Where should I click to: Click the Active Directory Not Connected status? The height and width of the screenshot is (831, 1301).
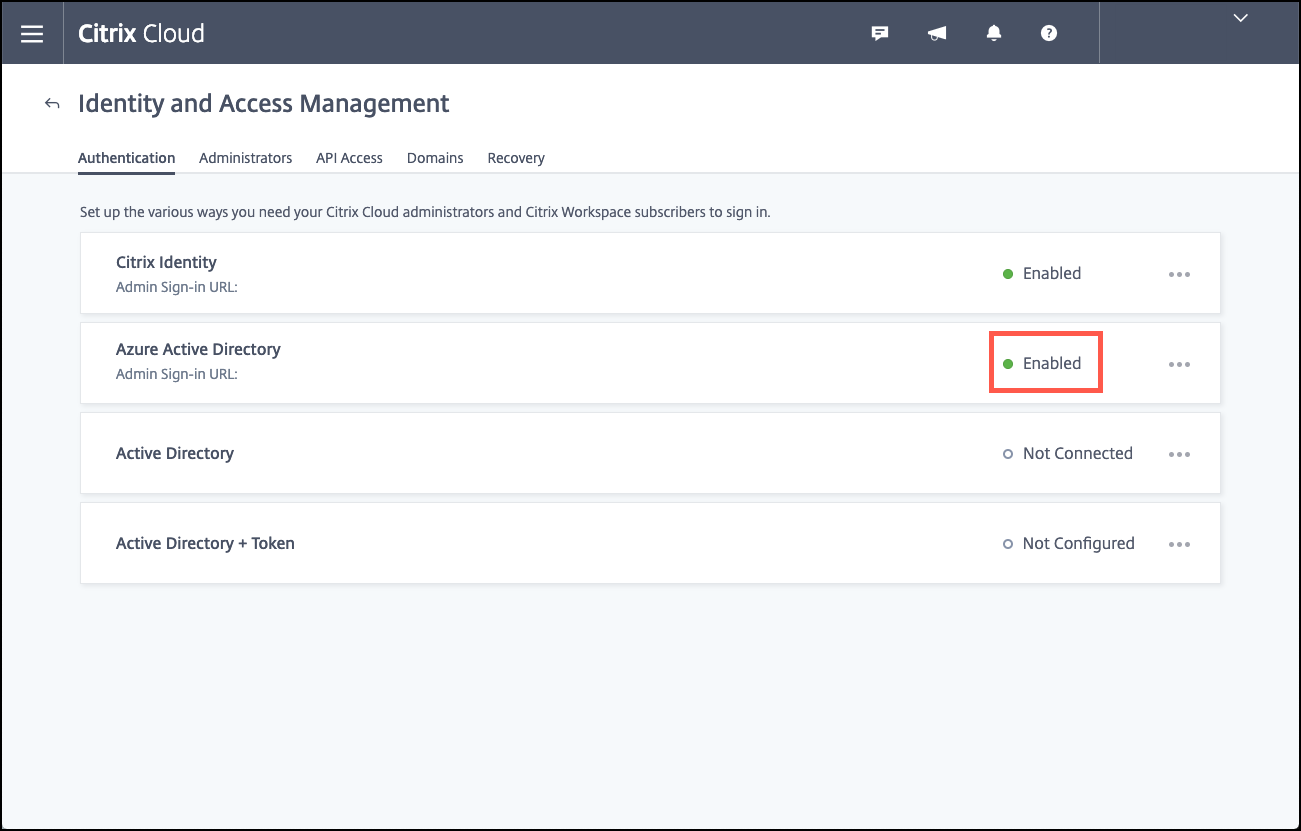point(1068,453)
